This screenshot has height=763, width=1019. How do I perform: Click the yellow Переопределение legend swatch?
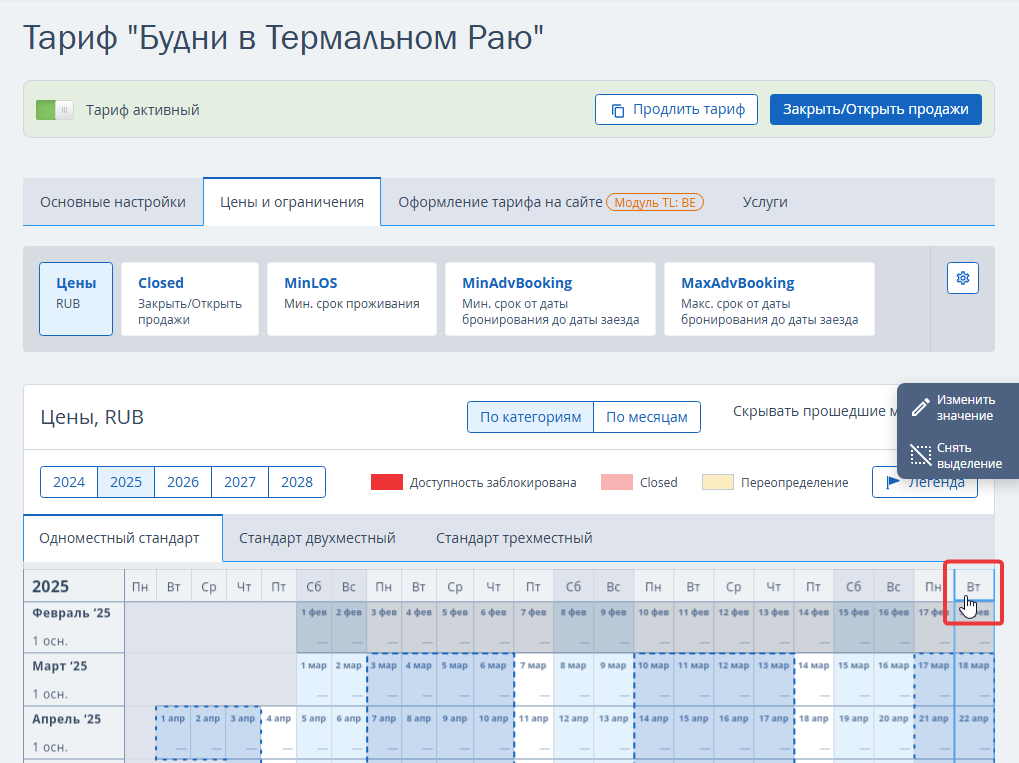(x=717, y=482)
